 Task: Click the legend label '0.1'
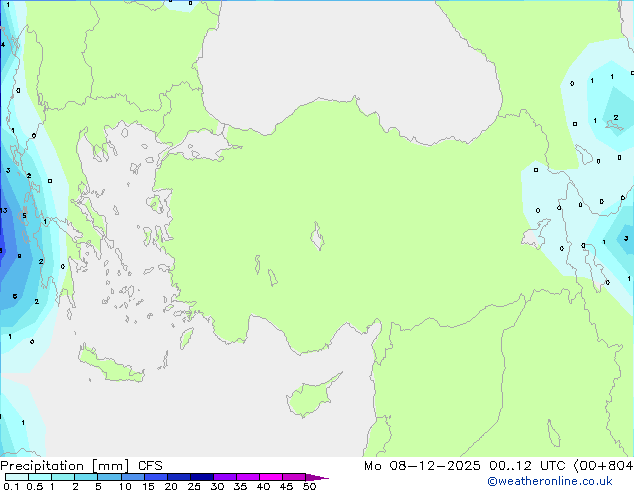click(11, 486)
